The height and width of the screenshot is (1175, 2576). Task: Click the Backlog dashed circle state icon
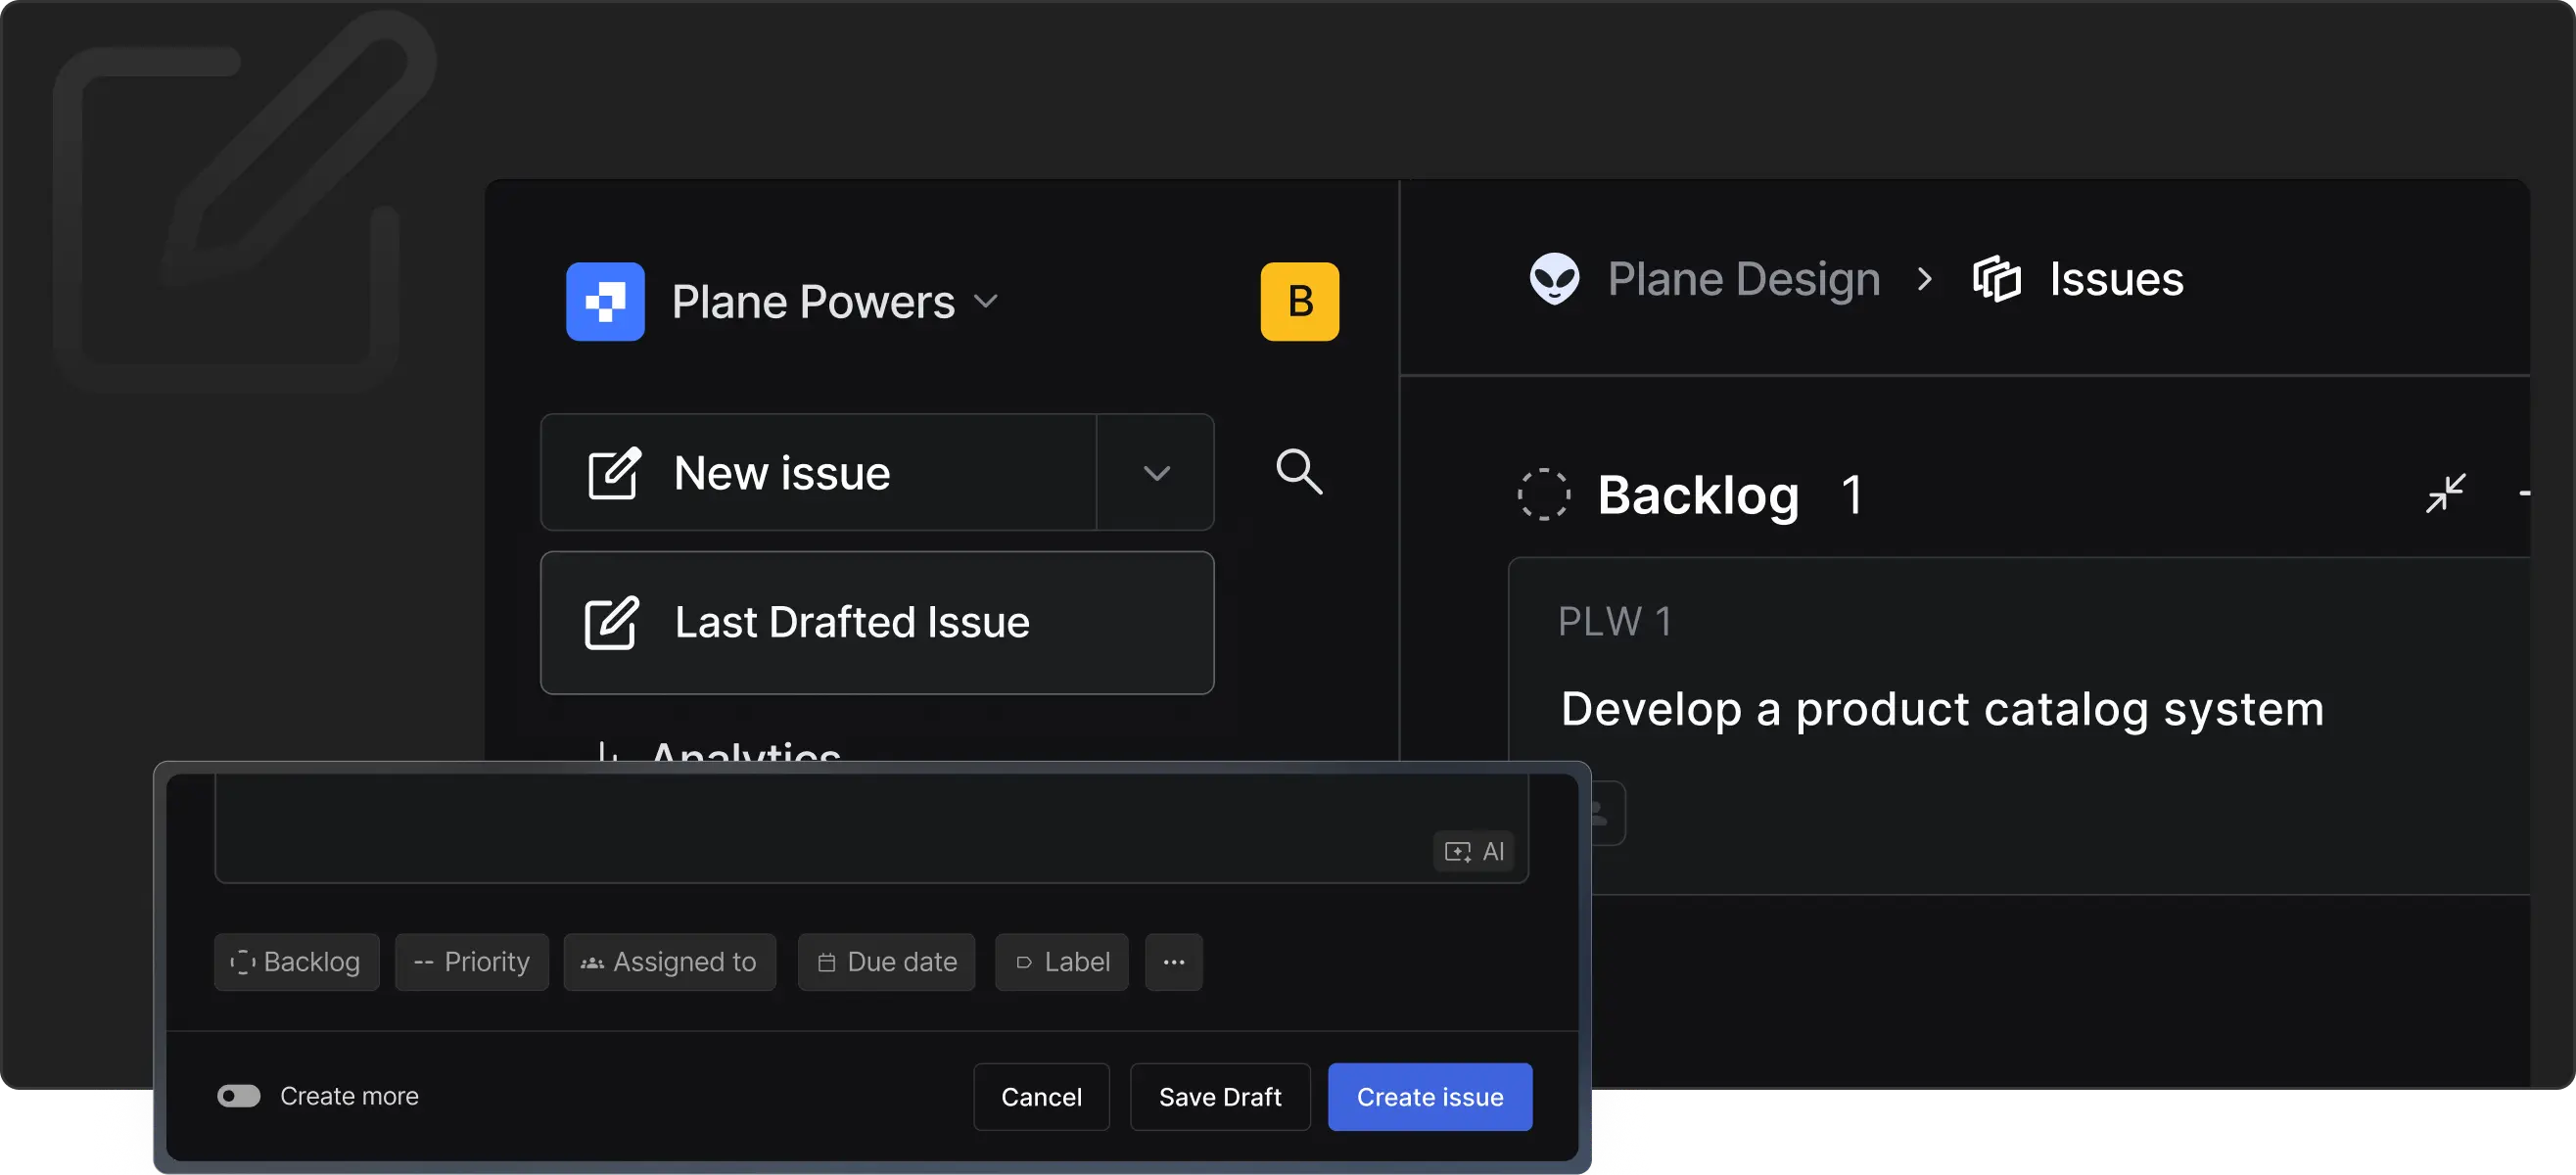click(x=1543, y=494)
